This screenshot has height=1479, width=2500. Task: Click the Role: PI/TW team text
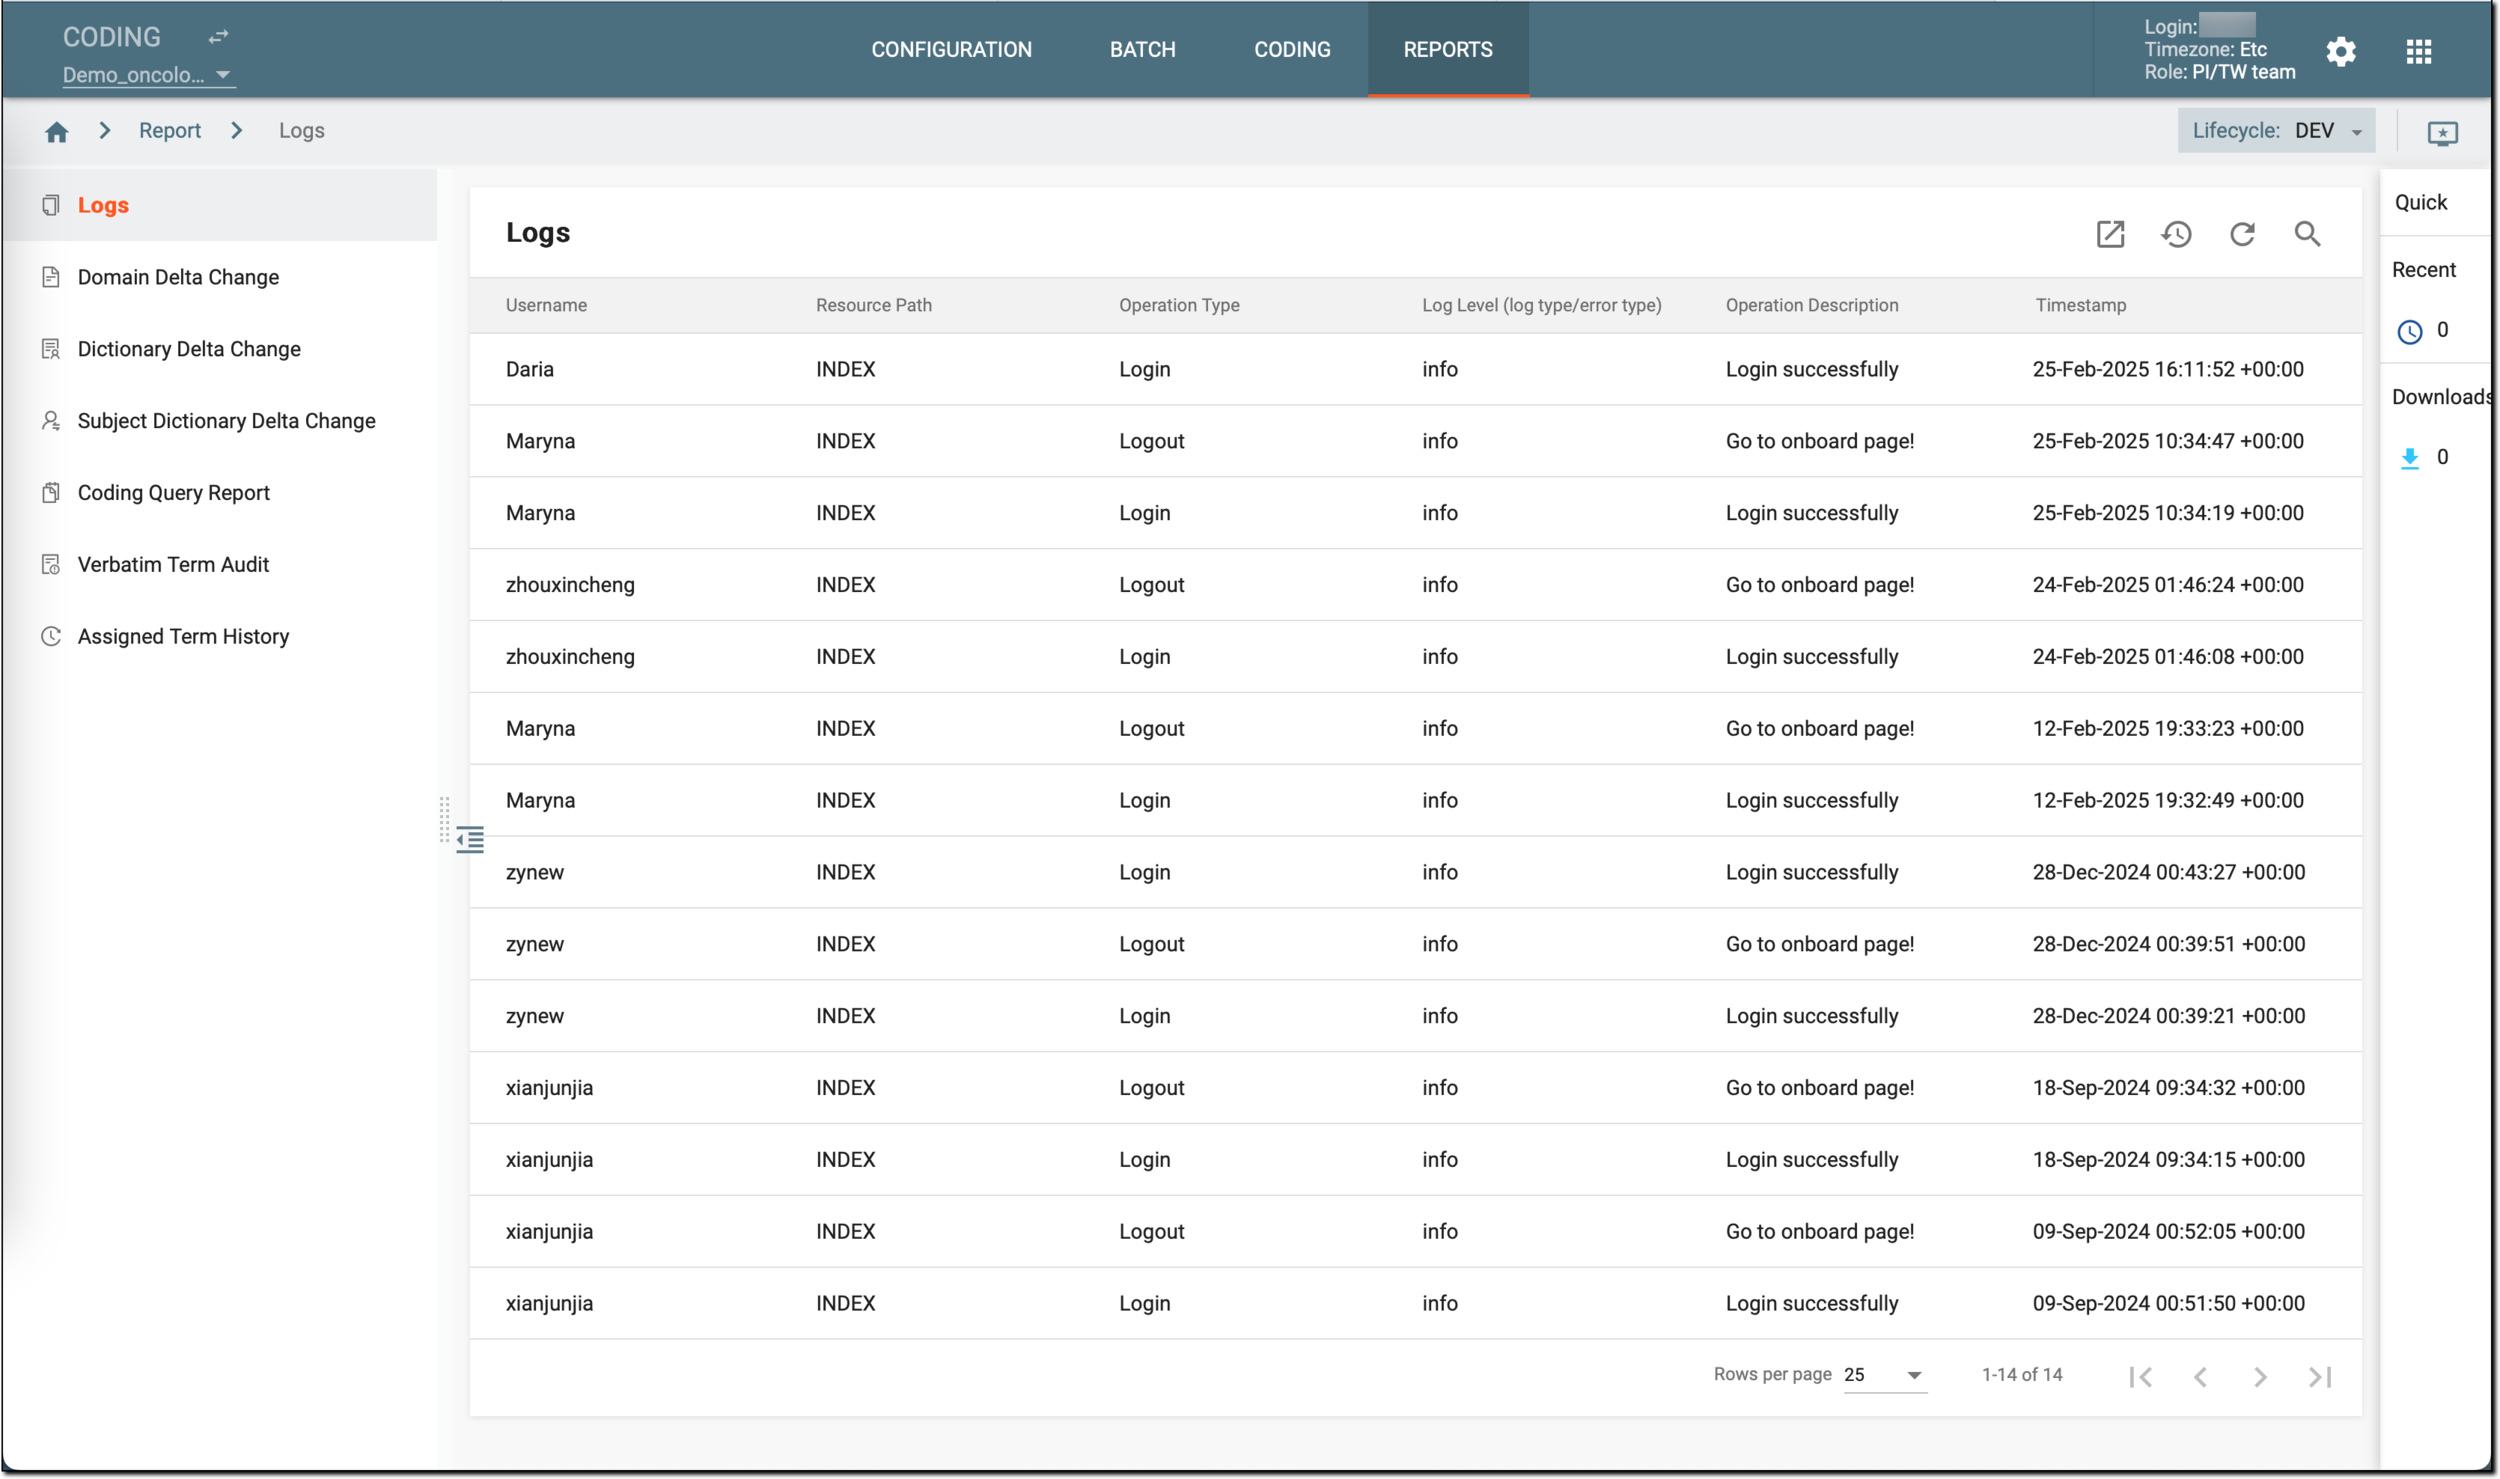(x=2219, y=72)
